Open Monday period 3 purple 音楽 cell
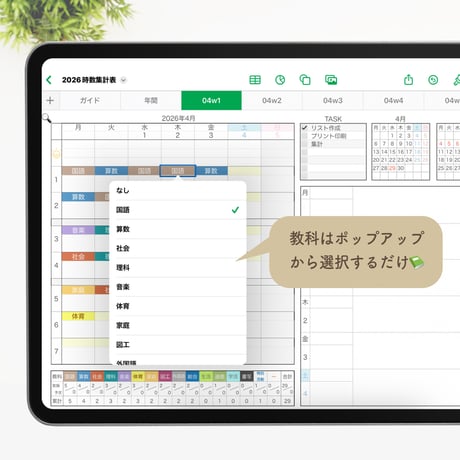This screenshot has height=460, width=460. tap(78, 230)
